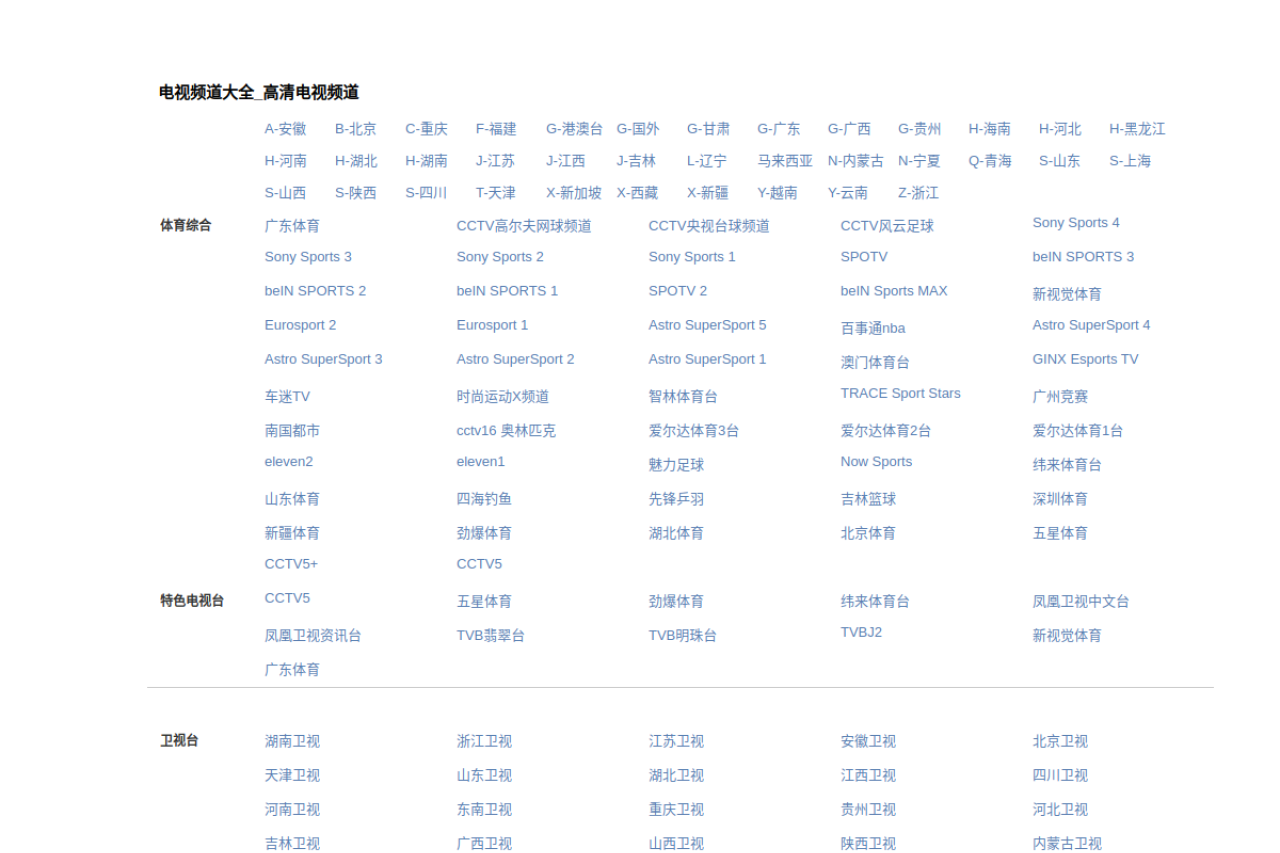This screenshot has width=1280, height=853.
Task: Open 时尚运动X频道 link
Action: tap(503, 397)
